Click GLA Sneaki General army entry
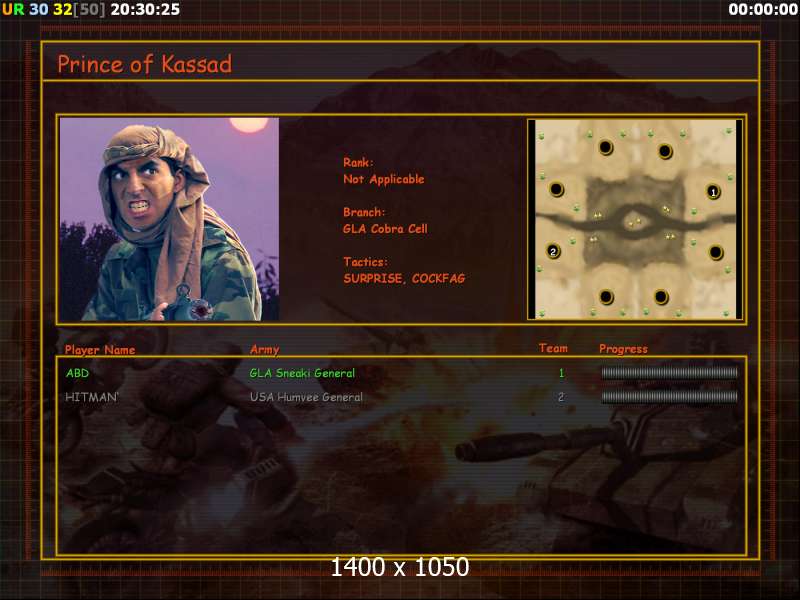 click(x=302, y=373)
